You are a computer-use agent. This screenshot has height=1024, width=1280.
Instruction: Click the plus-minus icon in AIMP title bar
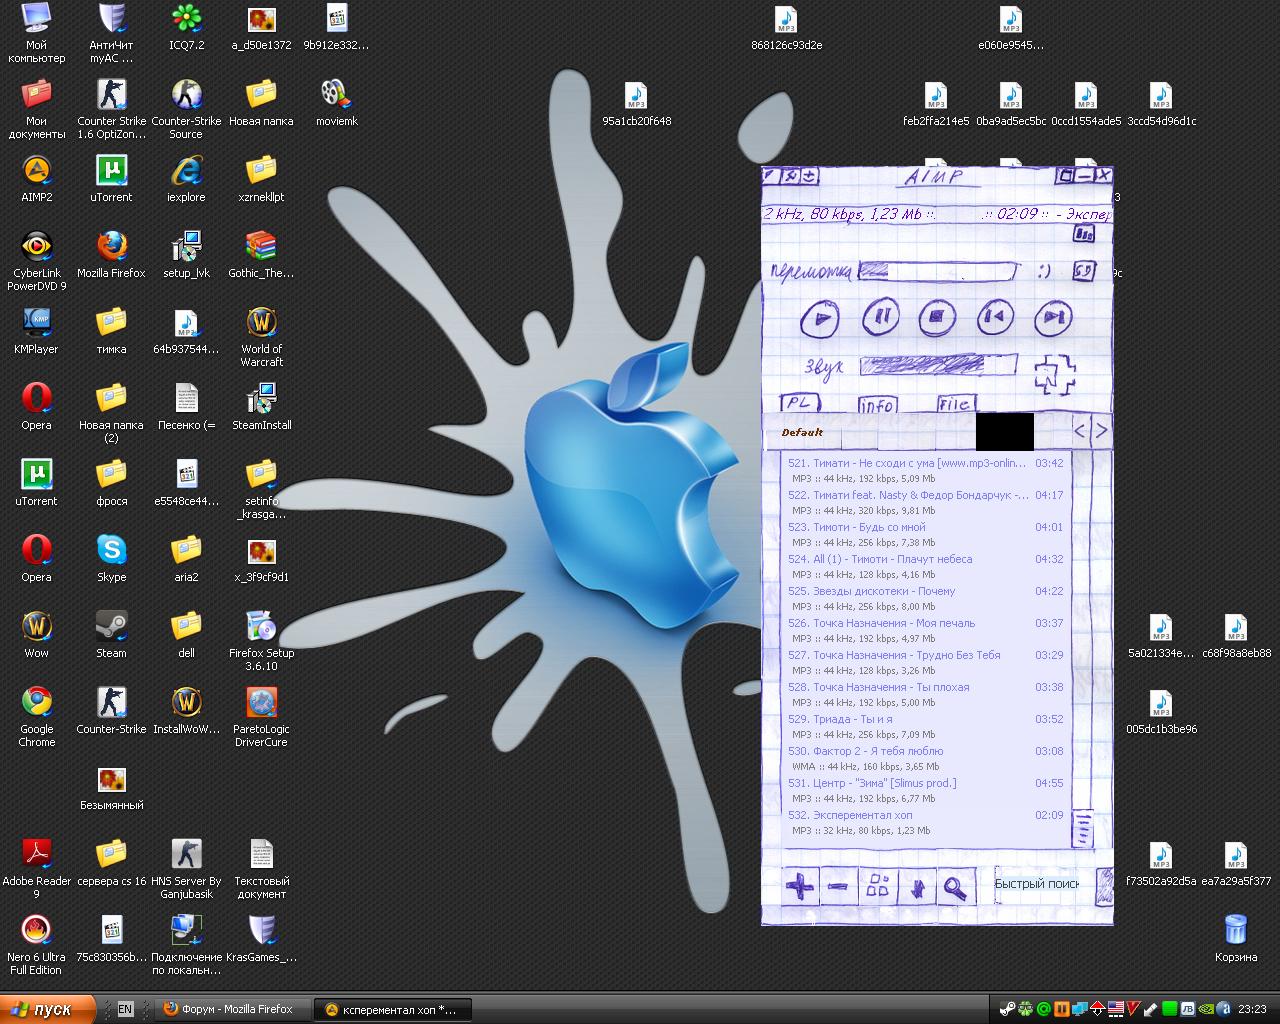pos(809,176)
